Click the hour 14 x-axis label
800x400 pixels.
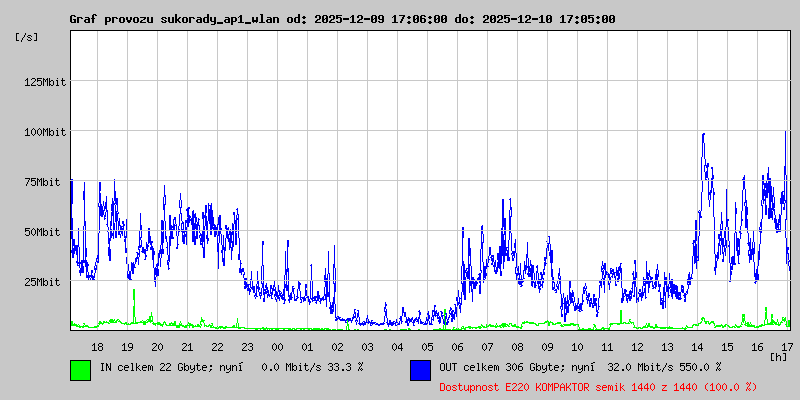click(697, 347)
